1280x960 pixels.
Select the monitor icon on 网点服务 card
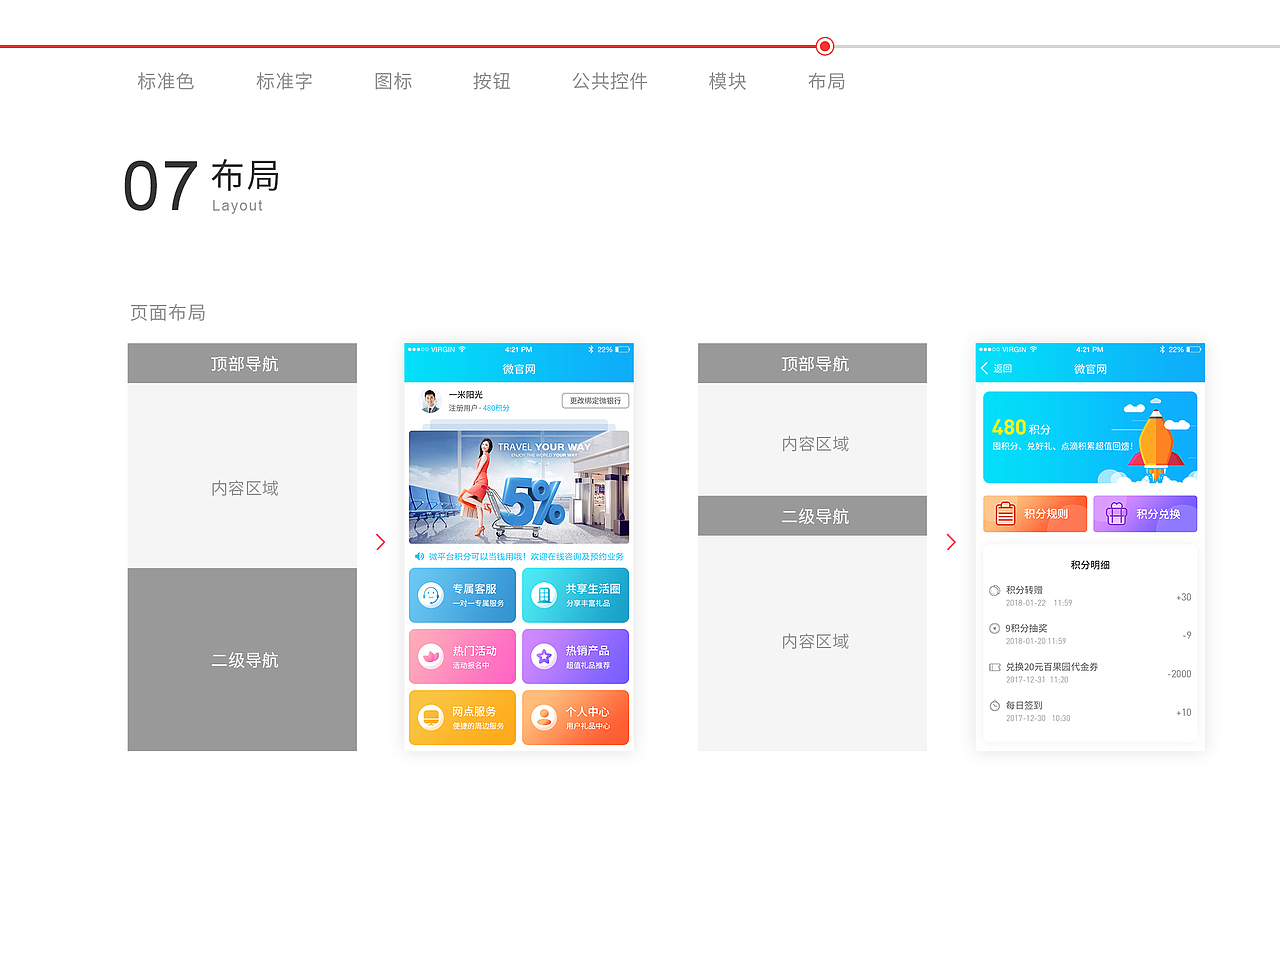point(430,714)
